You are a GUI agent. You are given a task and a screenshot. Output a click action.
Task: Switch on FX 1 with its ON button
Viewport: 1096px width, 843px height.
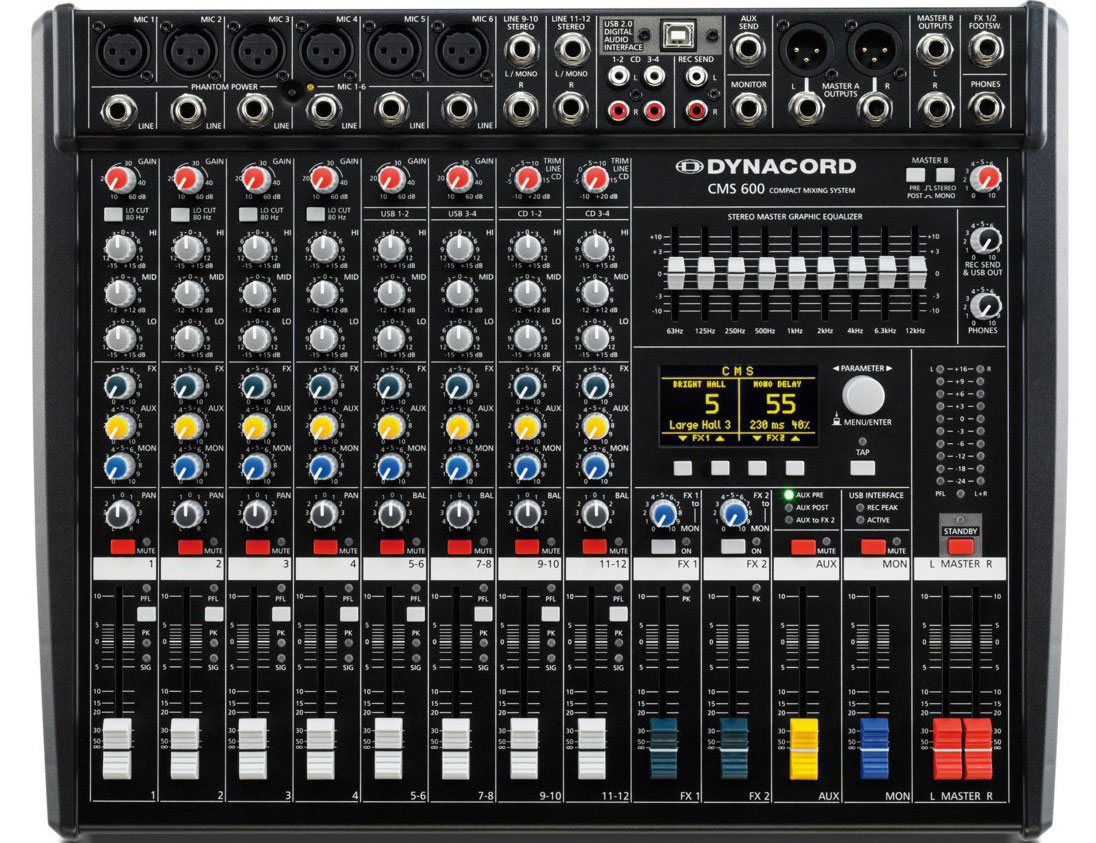(x=663, y=547)
